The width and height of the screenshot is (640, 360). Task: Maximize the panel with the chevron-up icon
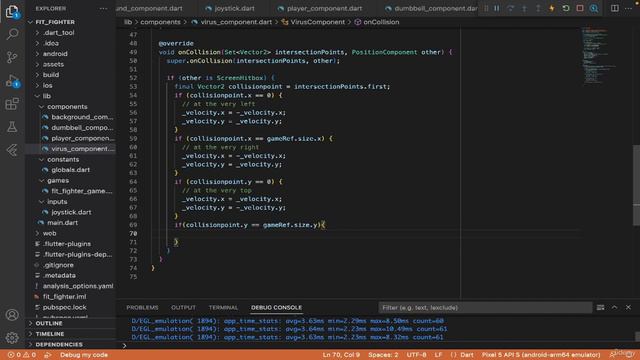(614, 307)
